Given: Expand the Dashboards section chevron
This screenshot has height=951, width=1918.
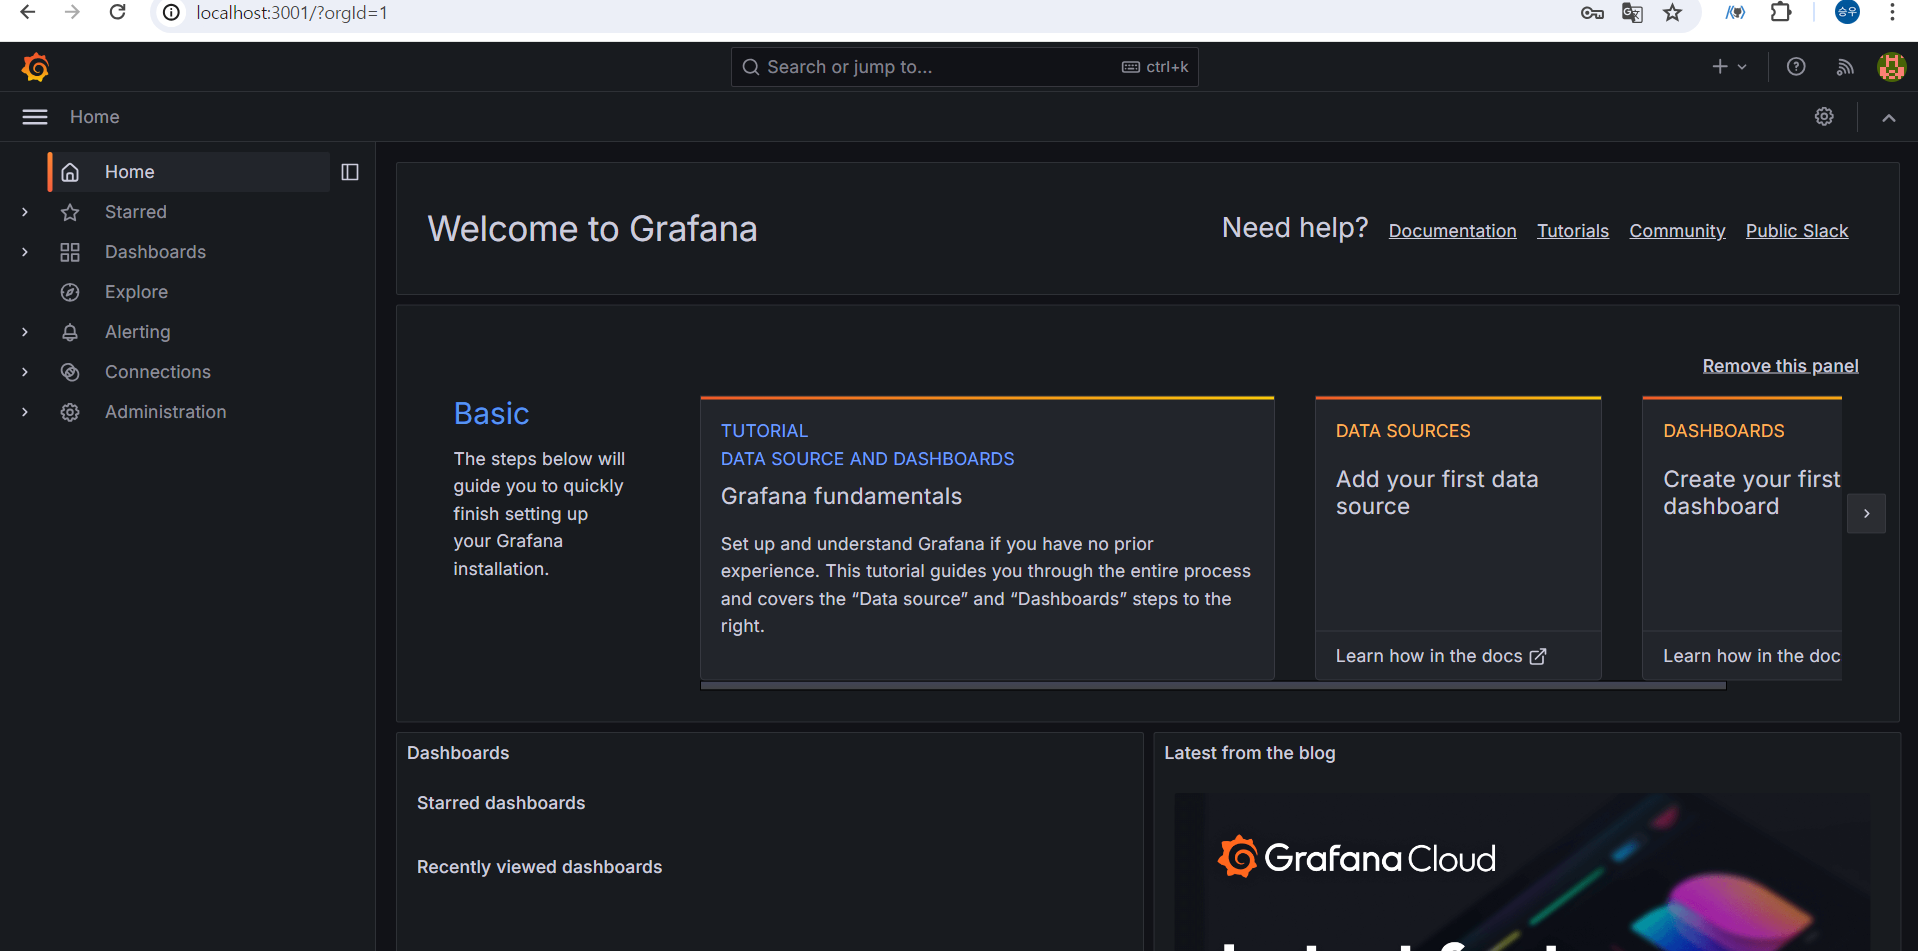Looking at the screenshot, I should coord(25,252).
